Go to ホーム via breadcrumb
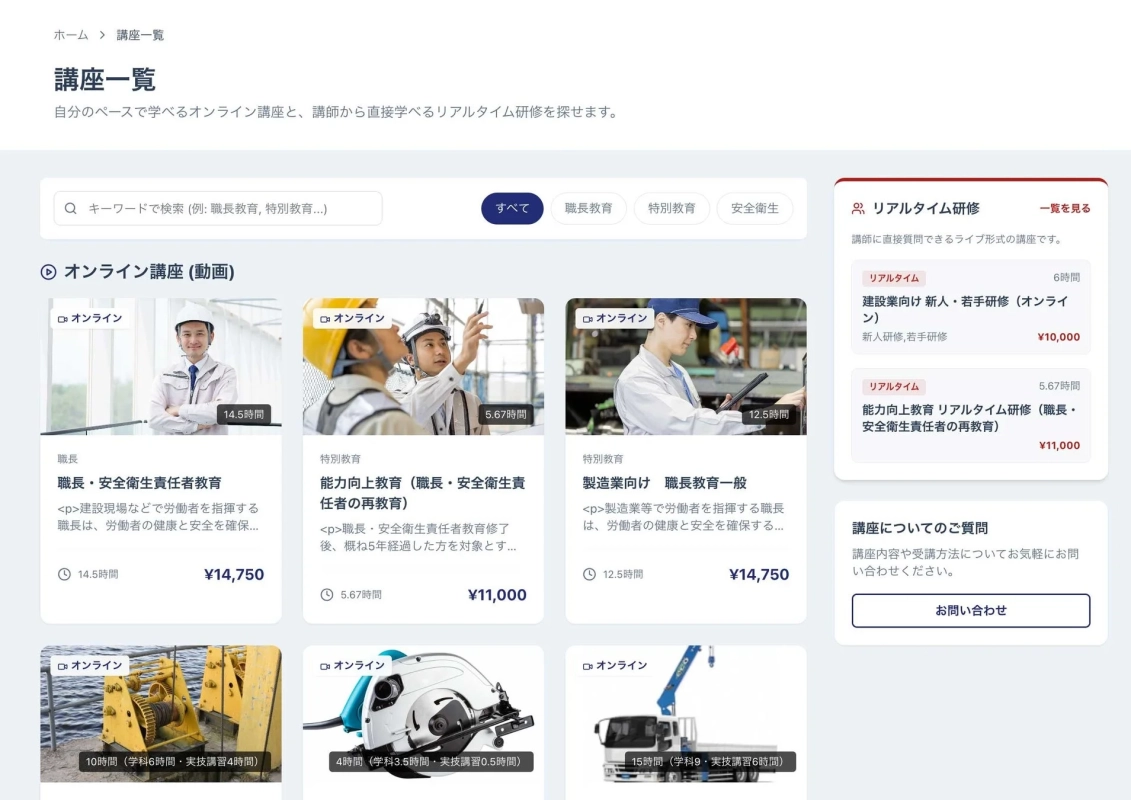The width and height of the screenshot is (1131, 800). coord(71,35)
